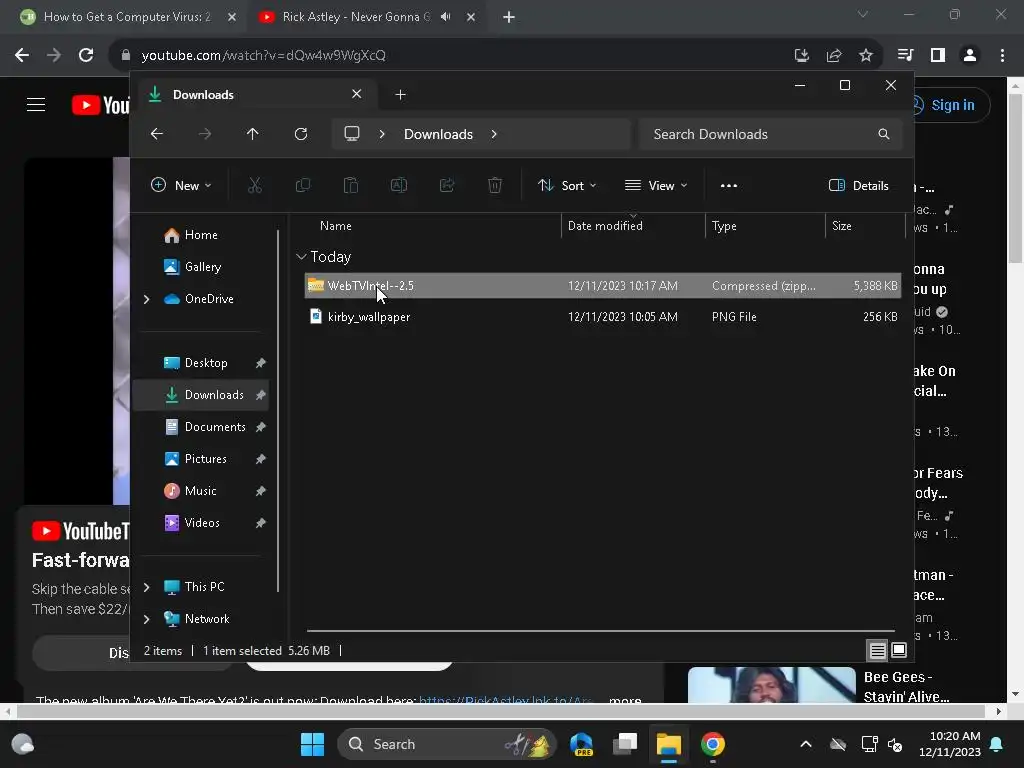Open File Explorer from taskbar
The width and height of the screenshot is (1024, 768).
[669, 744]
